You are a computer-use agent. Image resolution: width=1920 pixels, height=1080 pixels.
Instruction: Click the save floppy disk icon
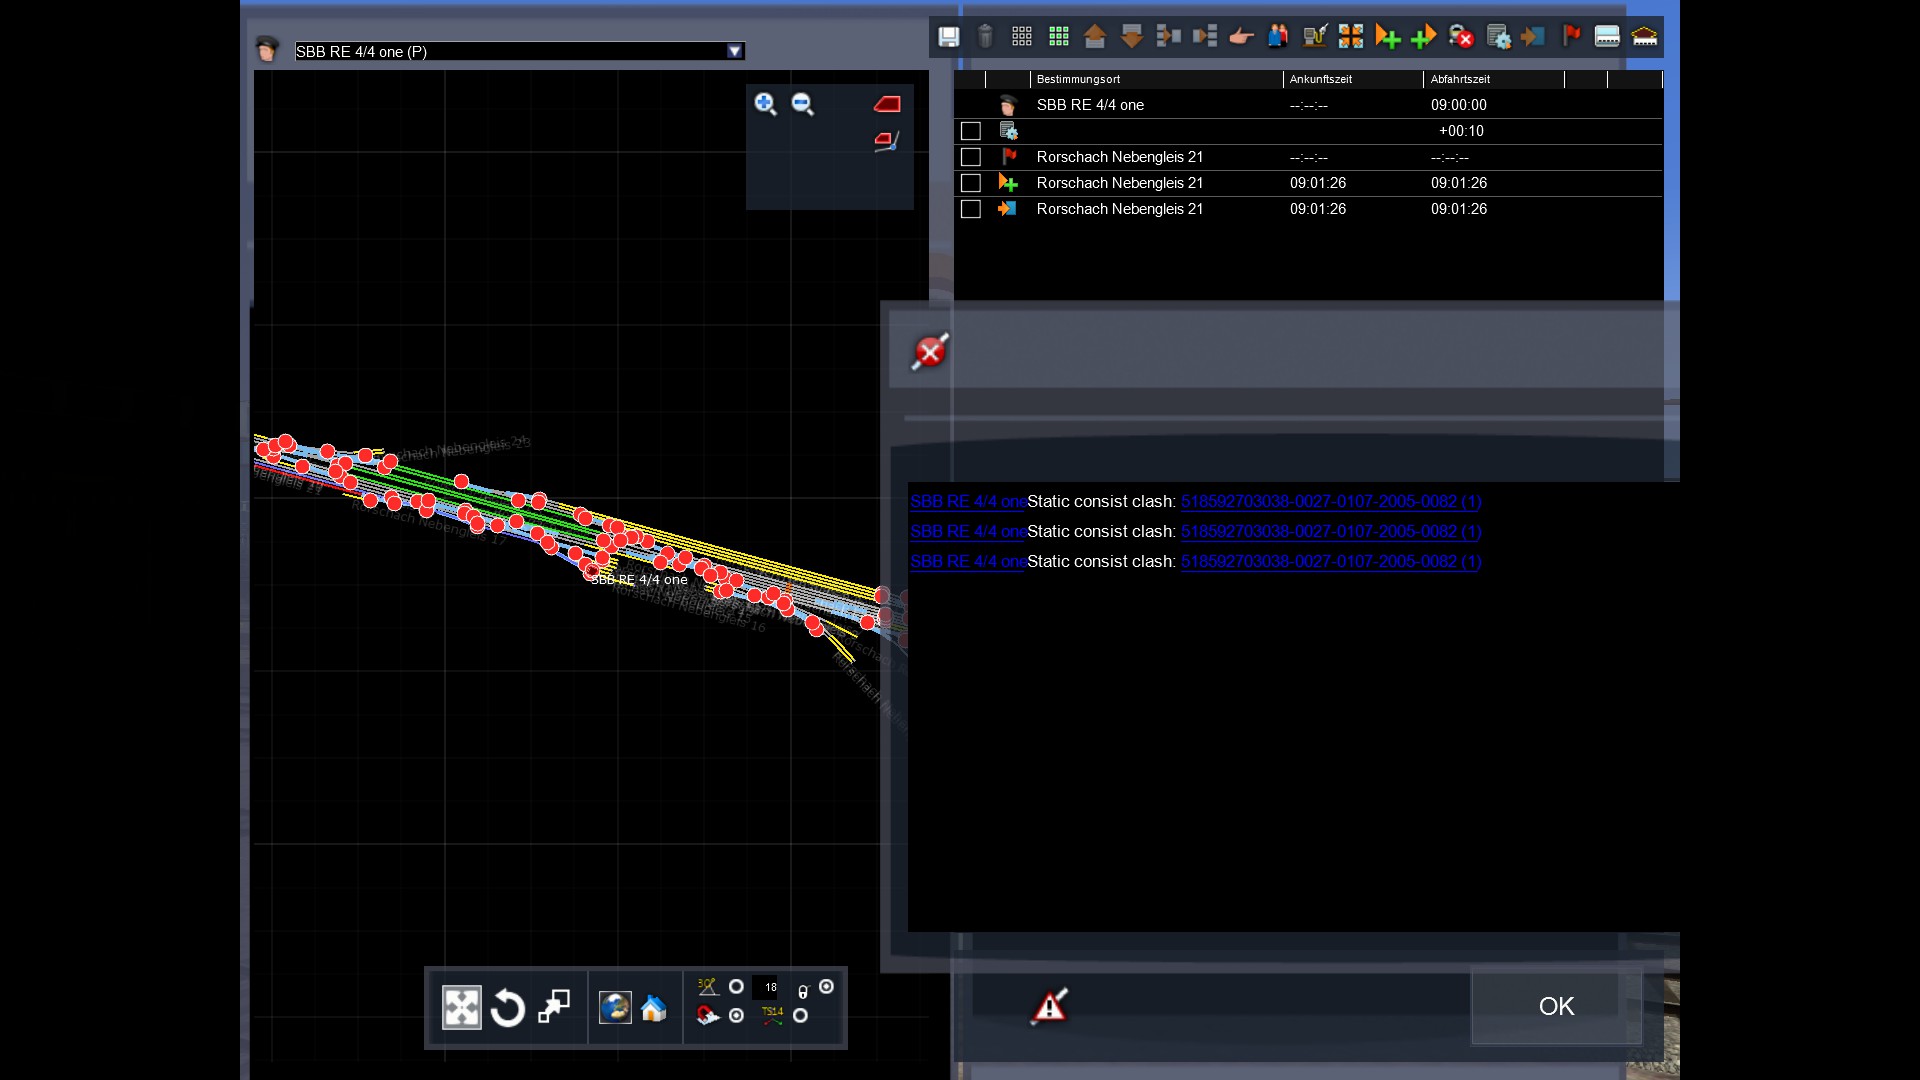(948, 37)
